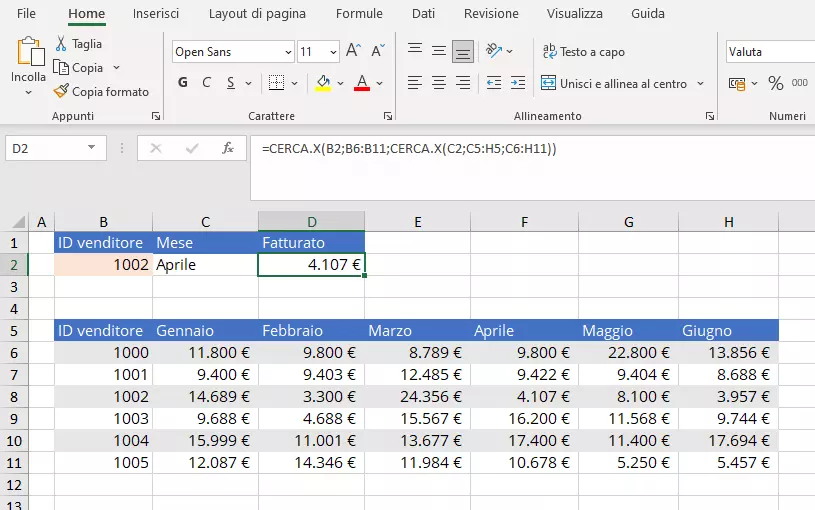The image size is (815, 510).
Task: Increase cell indent
Action: click(518, 83)
